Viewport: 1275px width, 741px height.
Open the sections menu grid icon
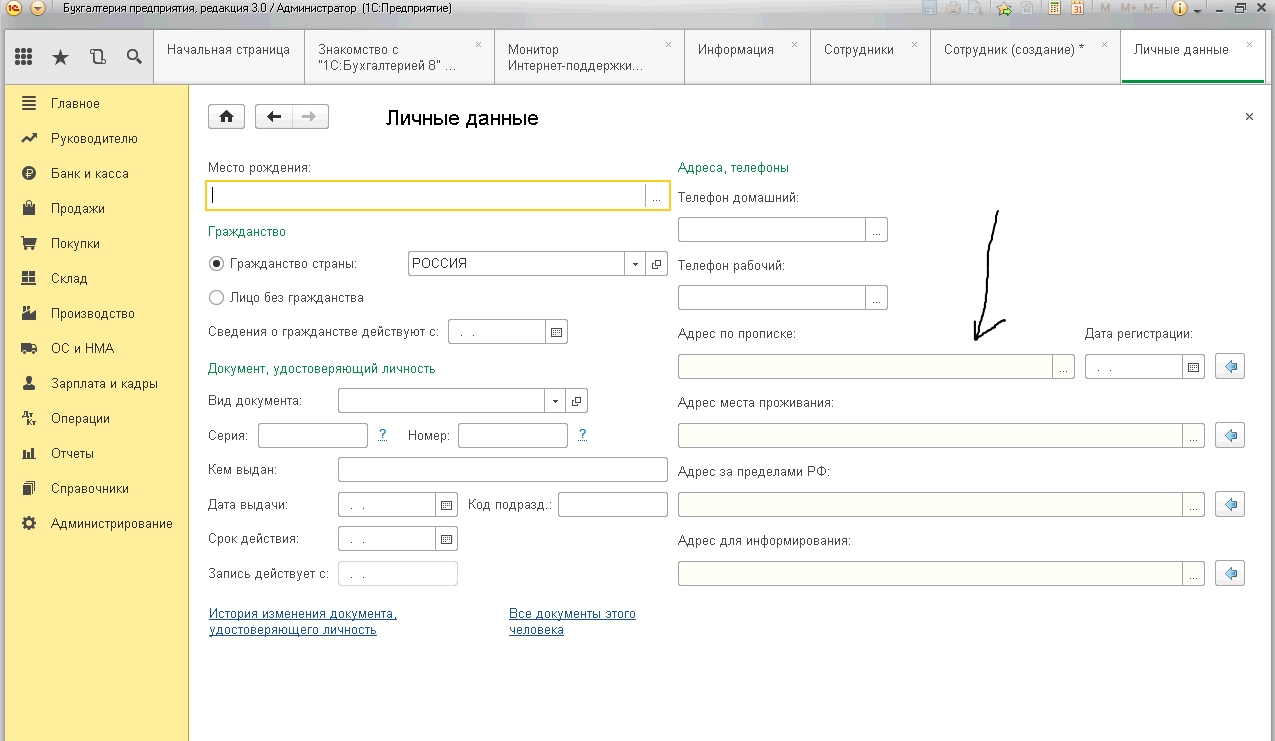click(x=24, y=57)
